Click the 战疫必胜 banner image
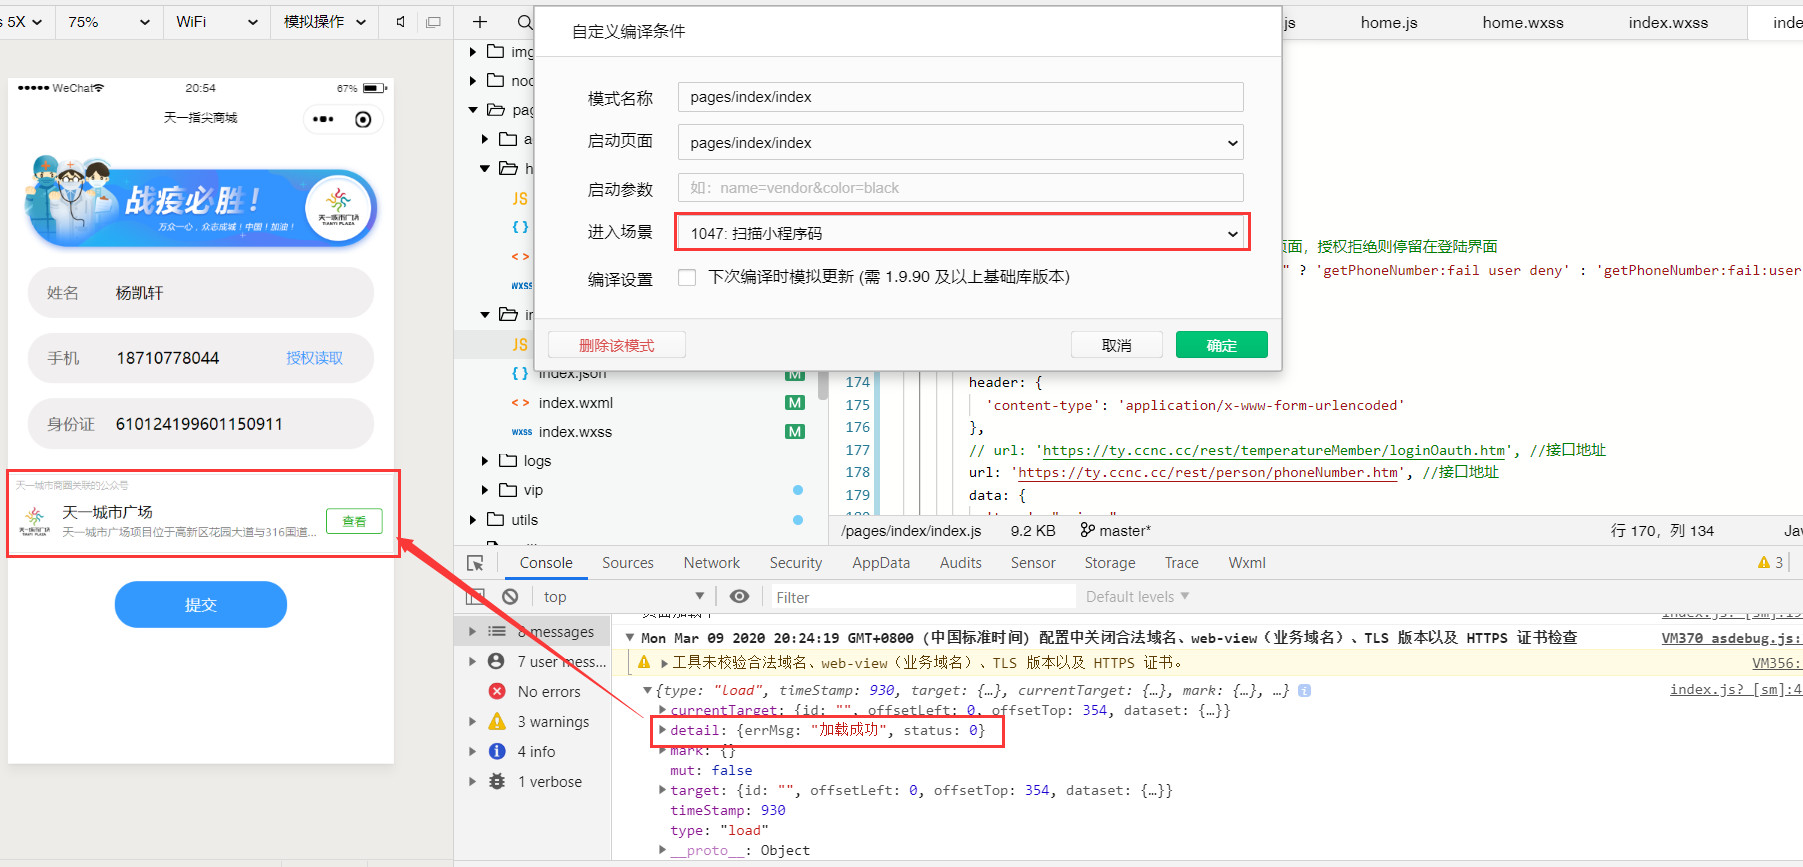1803x867 pixels. (x=201, y=202)
